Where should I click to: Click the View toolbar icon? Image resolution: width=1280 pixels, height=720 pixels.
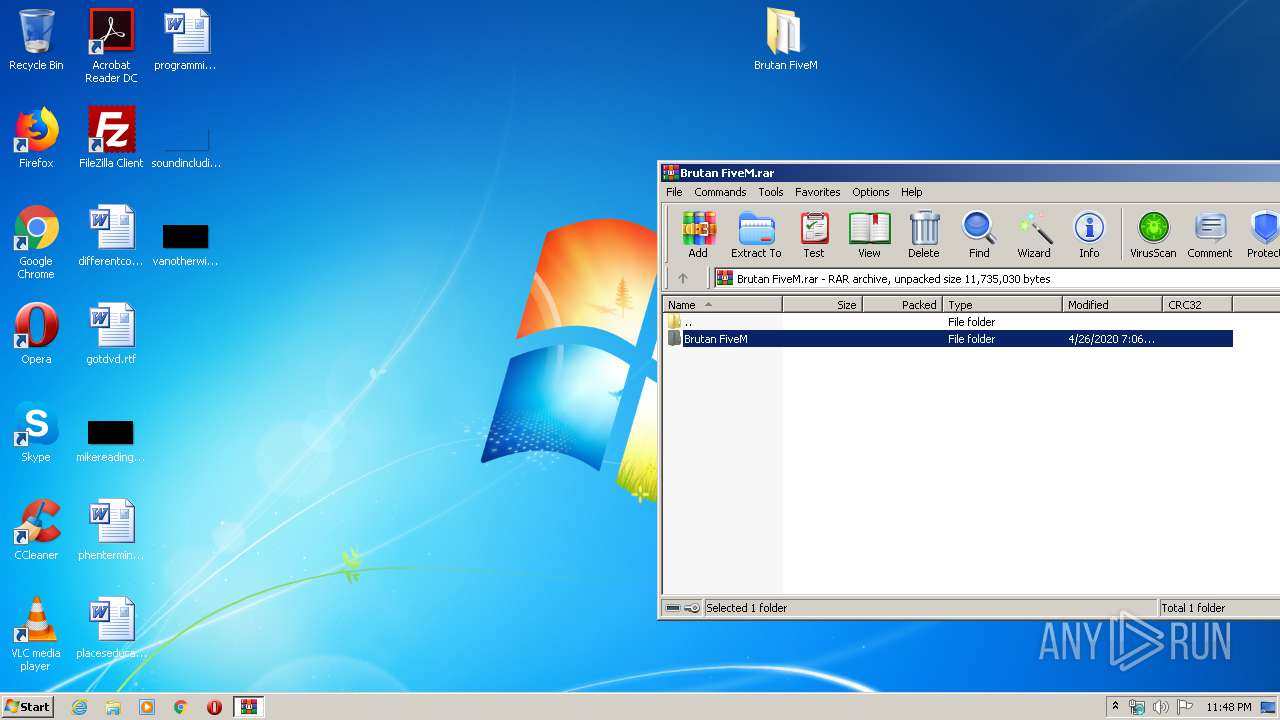[x=869, y=235]
